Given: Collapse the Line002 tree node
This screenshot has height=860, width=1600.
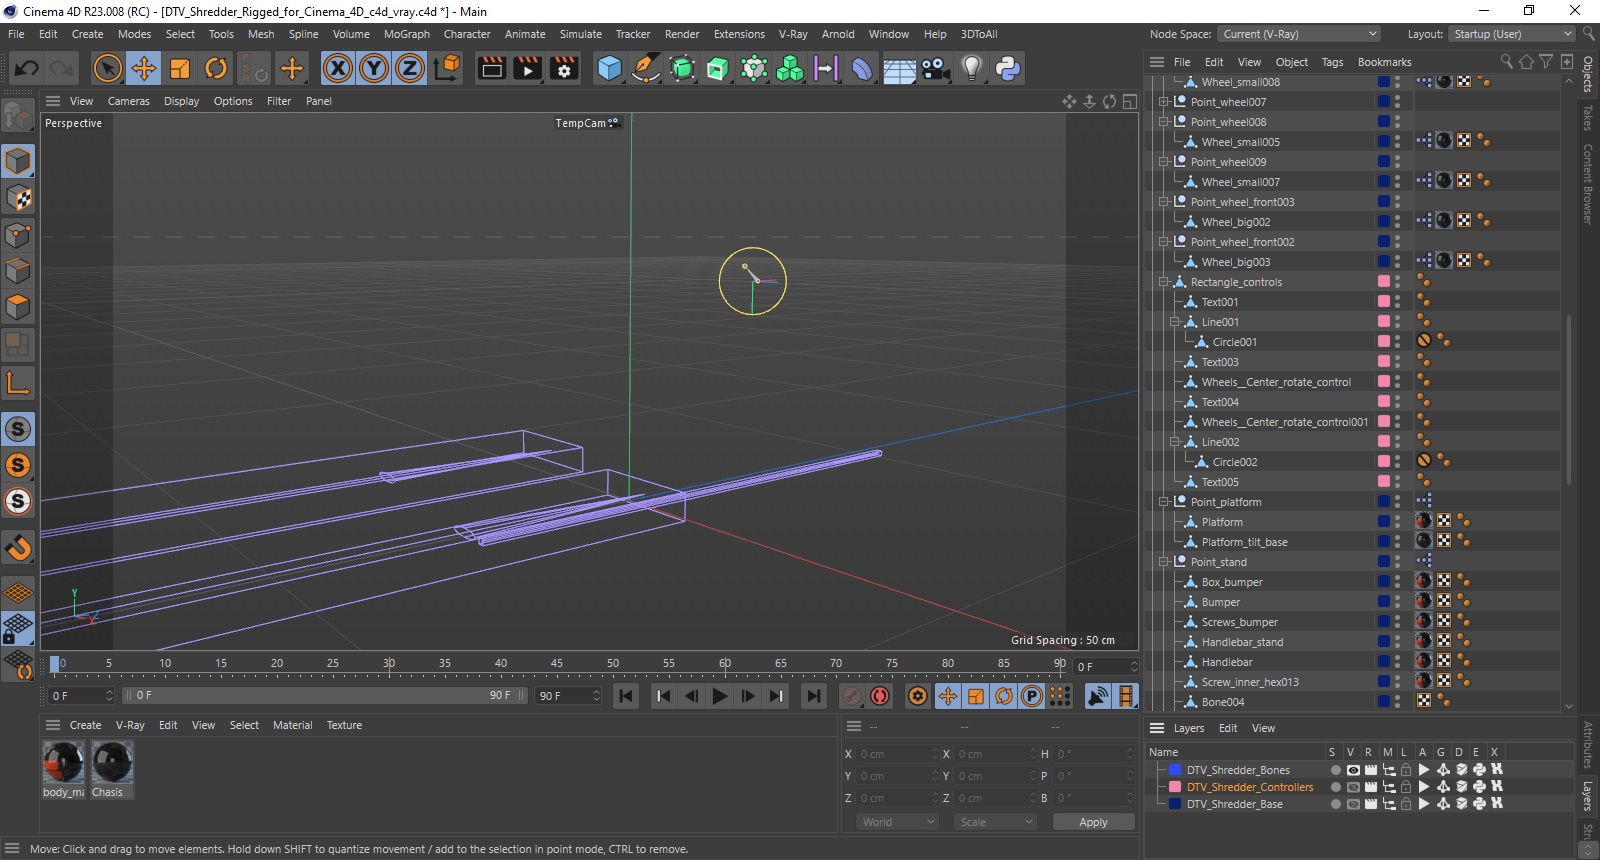Looking at the screenshot, I should coord(1175,442).
